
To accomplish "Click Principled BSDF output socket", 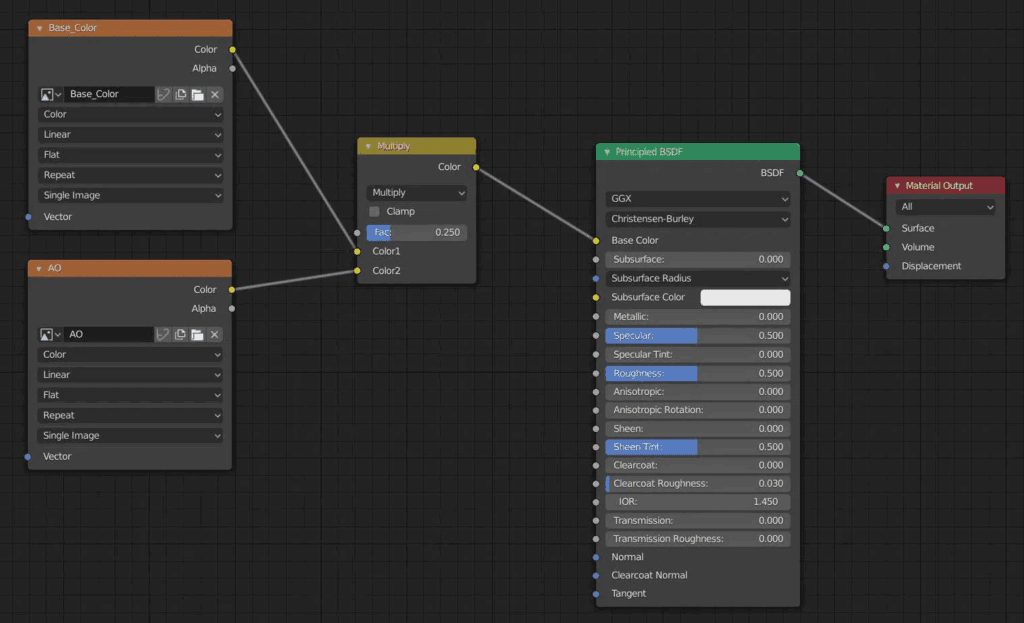I will (x=800, y=173).
